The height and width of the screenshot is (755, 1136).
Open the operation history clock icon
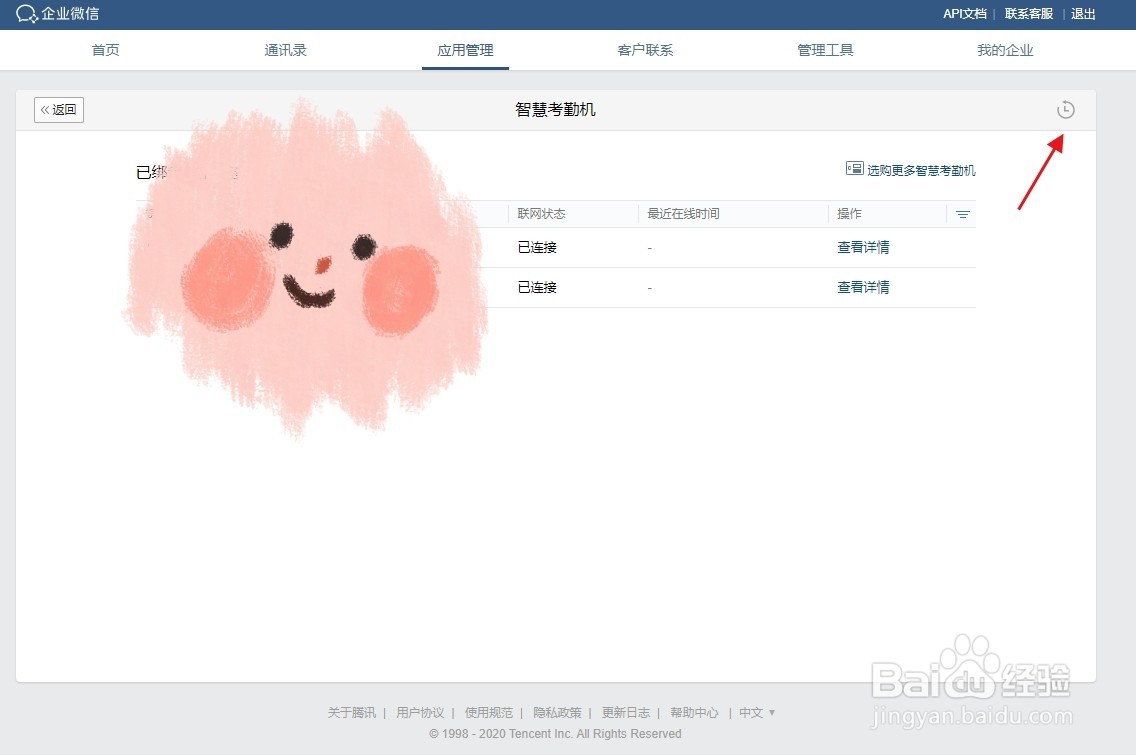tap(1065, 110)
